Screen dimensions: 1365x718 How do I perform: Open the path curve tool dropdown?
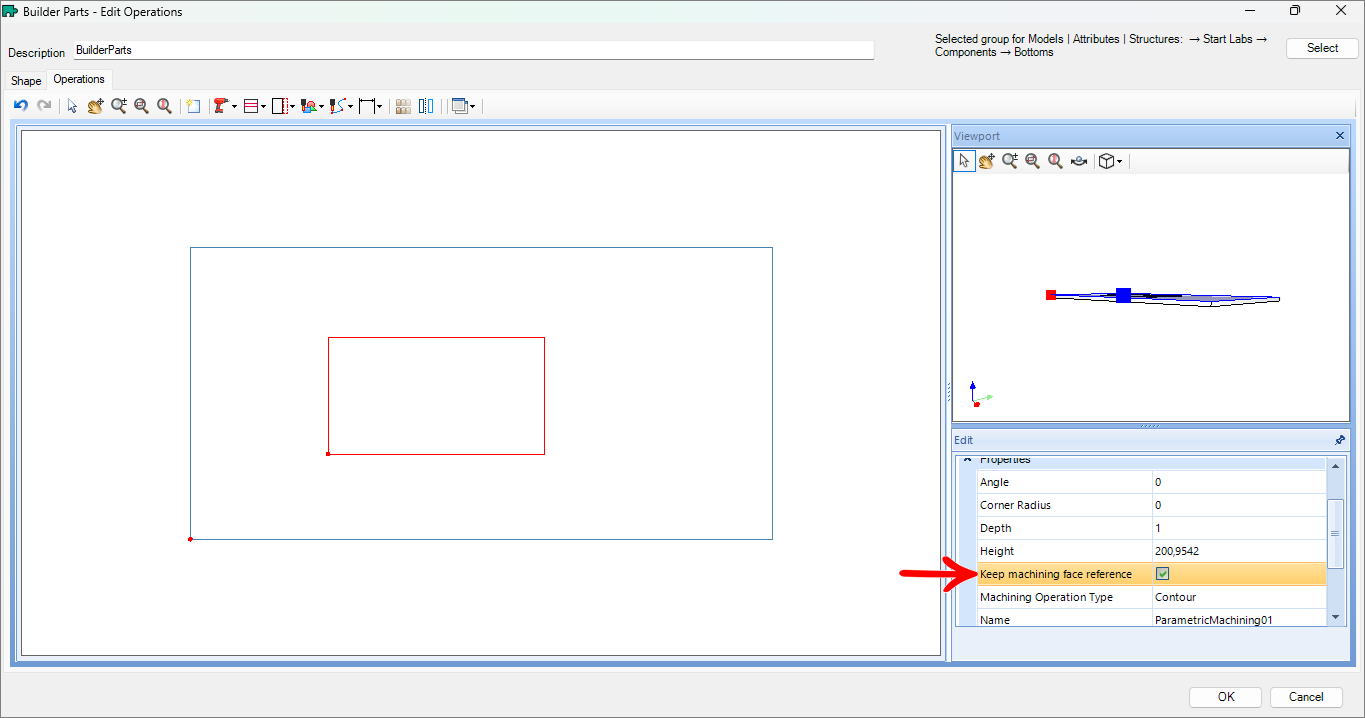click(x=350, y=105)
